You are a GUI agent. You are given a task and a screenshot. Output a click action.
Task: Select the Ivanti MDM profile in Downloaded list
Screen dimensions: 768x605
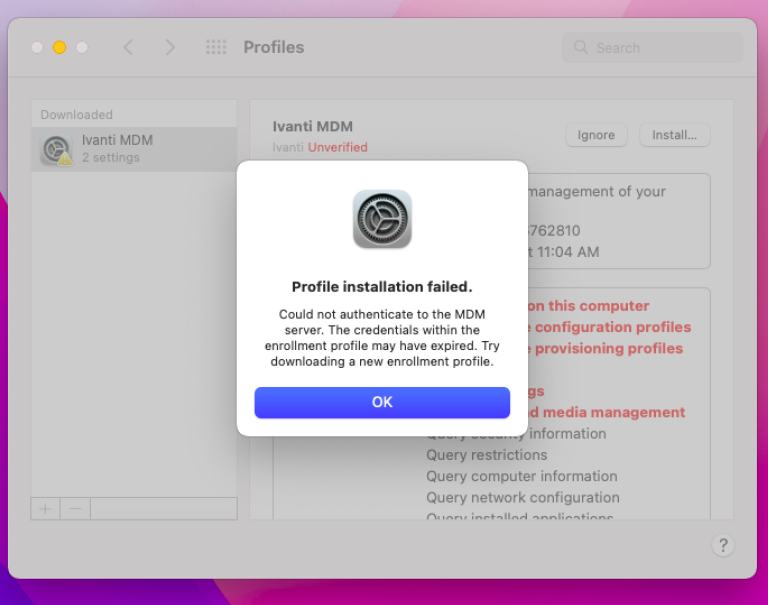click(133, 149)
